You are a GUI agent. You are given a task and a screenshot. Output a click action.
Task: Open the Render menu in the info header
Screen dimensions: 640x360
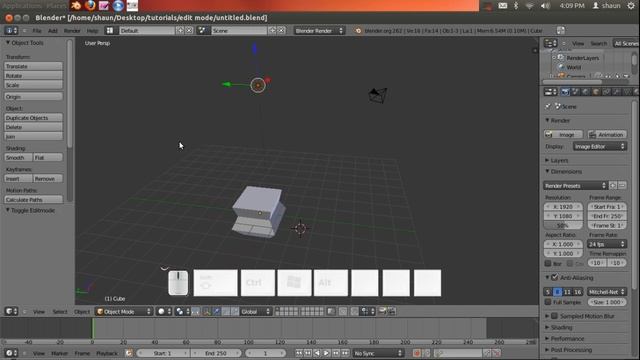pyautogui.click(x=72, y=31)
